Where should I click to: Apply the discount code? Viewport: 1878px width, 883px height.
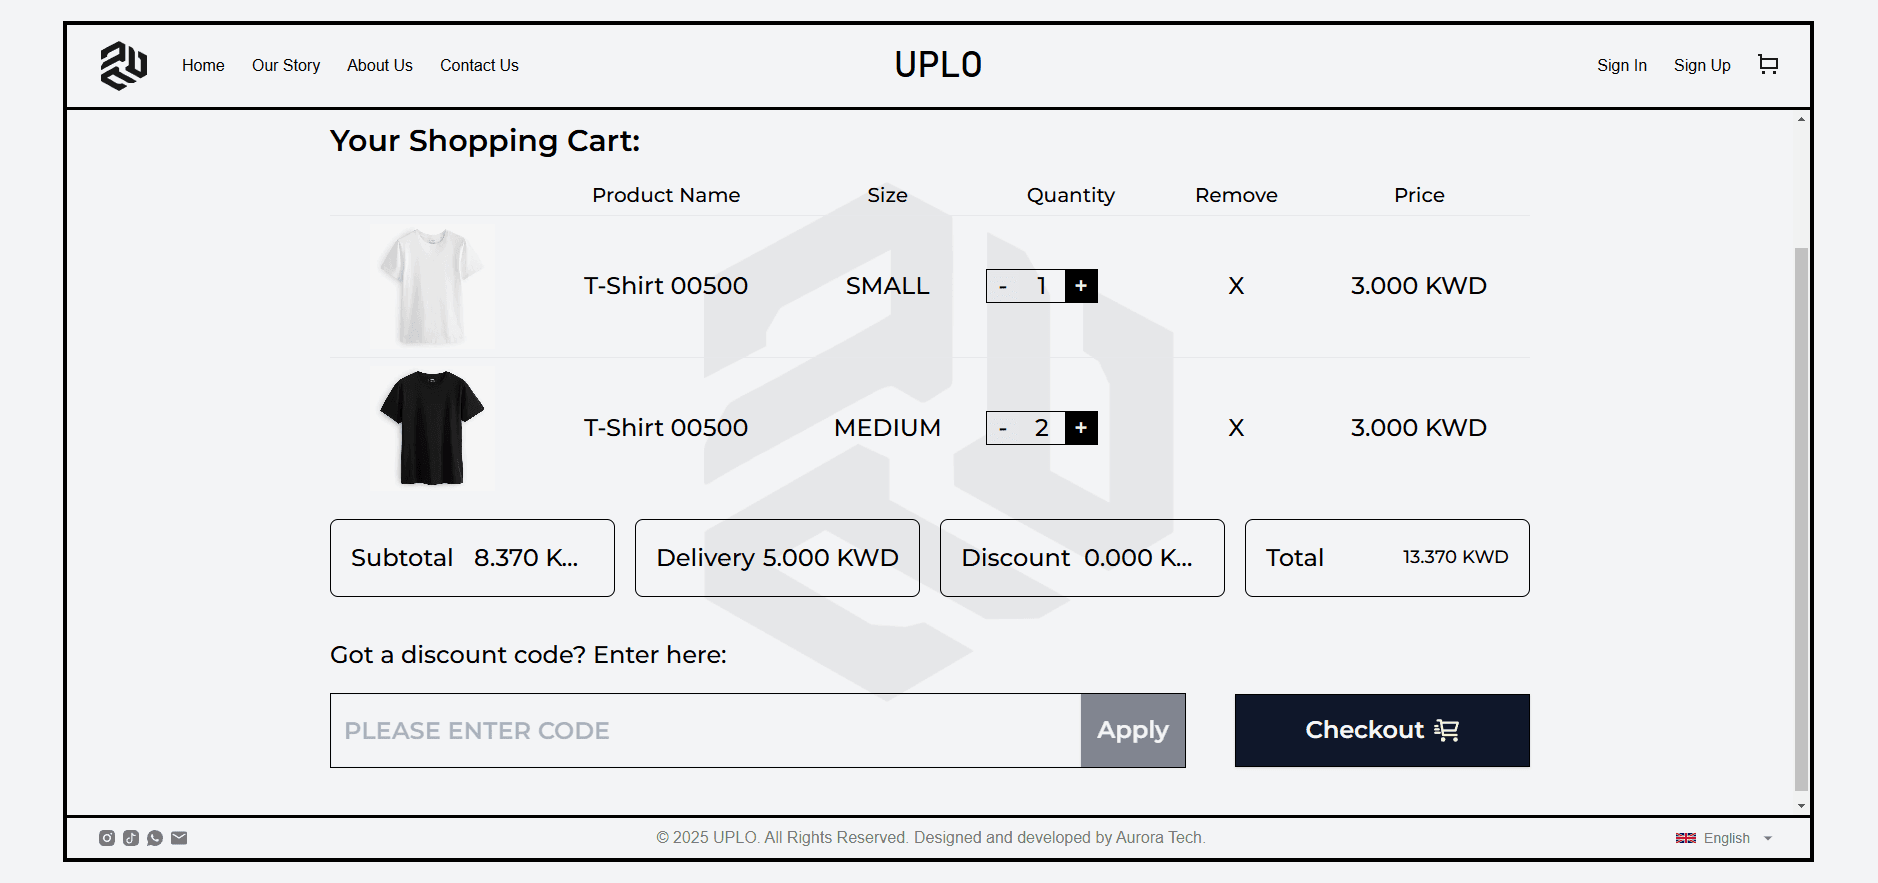click(x=1132, y=730)
